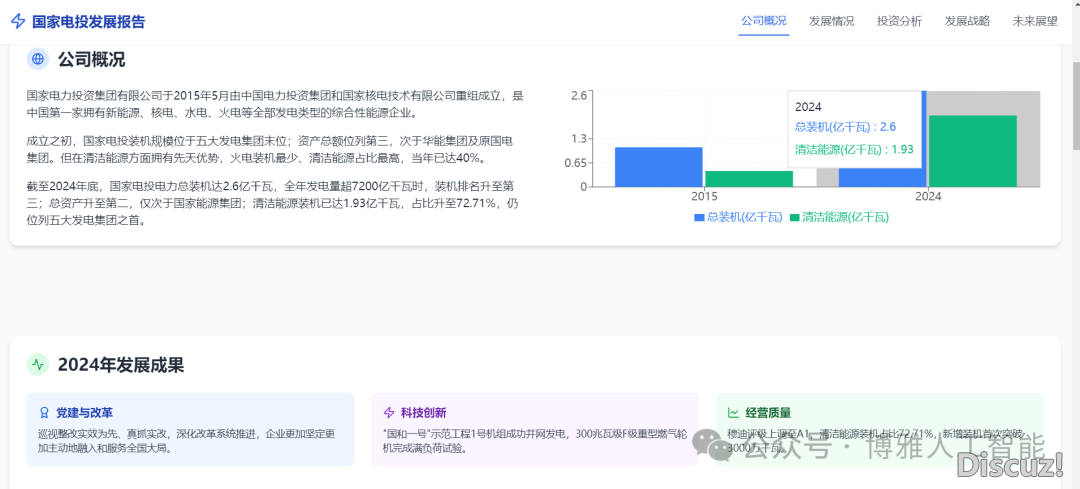Click the 2.6 y-axis value
Screen dimensions: 1080x489
click(x=579, y=95)
